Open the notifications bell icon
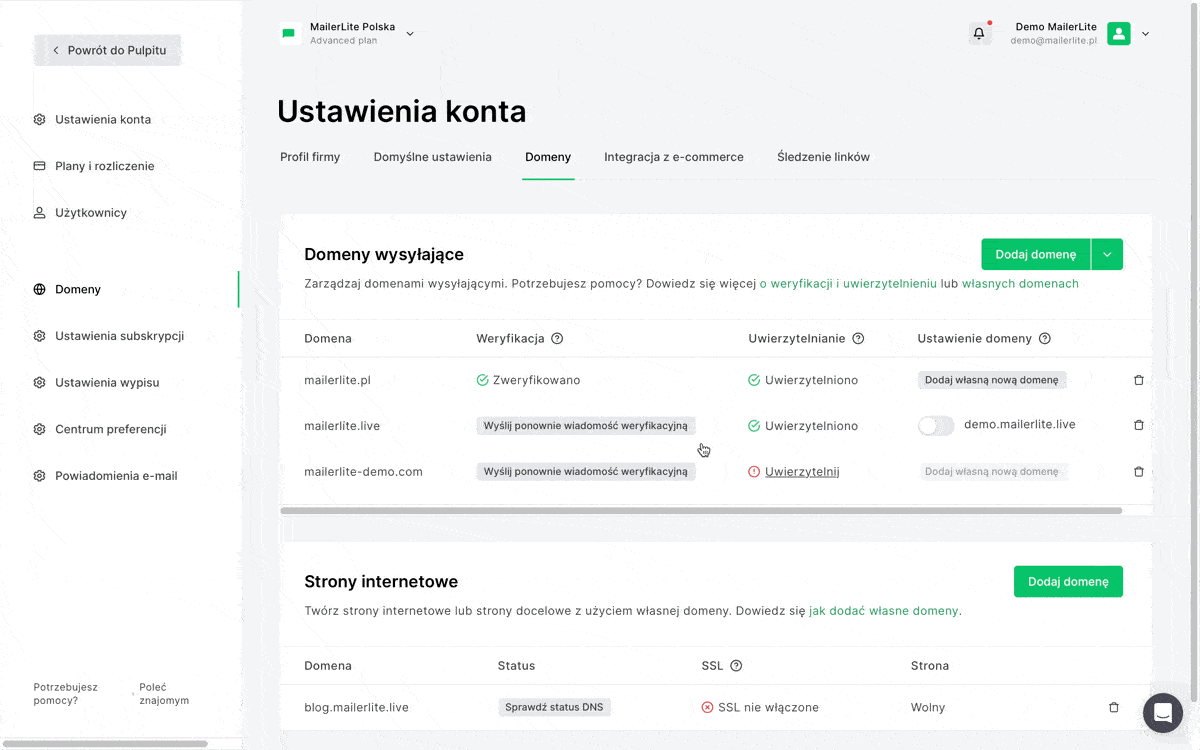This screenshot has height=750, width=1200. click(x=979, y=34)
